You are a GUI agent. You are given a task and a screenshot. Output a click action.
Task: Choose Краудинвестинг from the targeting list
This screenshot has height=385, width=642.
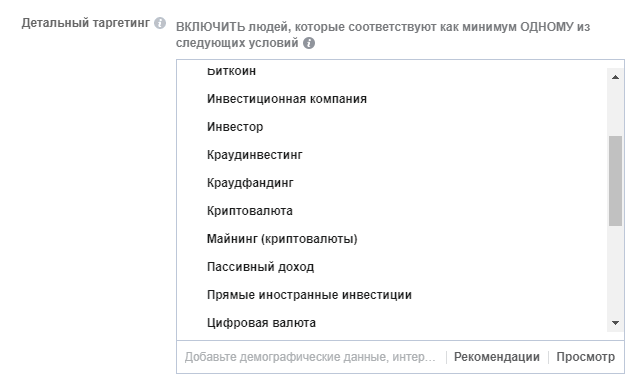click(x=255, y=155)
